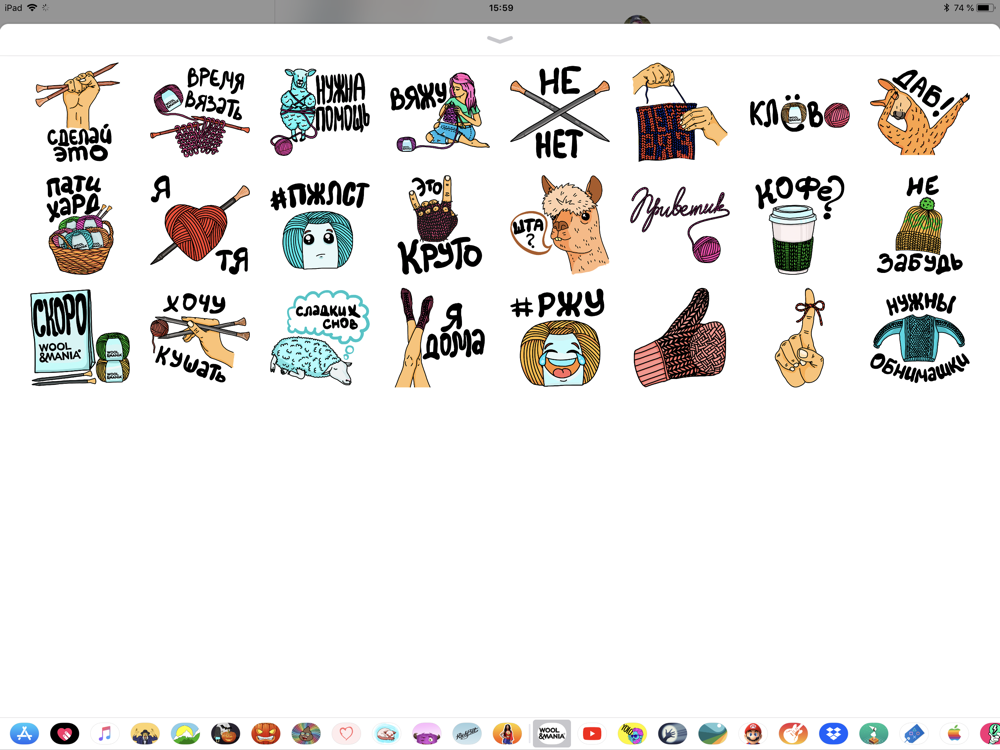The width and height of the screenshot is (1000, 750).
Task: Pick the 'Сделай это' fist sticker
Action: click(x=79, y=112)
